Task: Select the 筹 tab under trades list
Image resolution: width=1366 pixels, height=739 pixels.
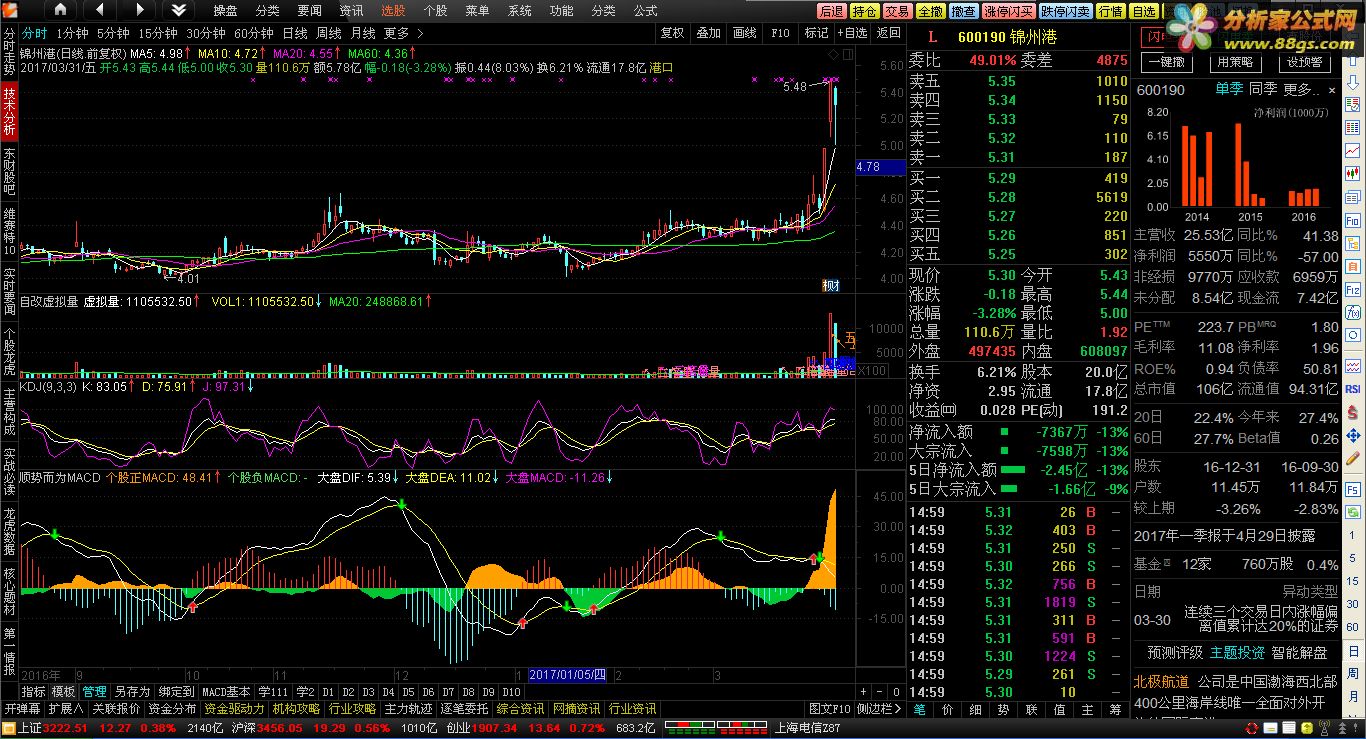Action: tap(1115, 708)
